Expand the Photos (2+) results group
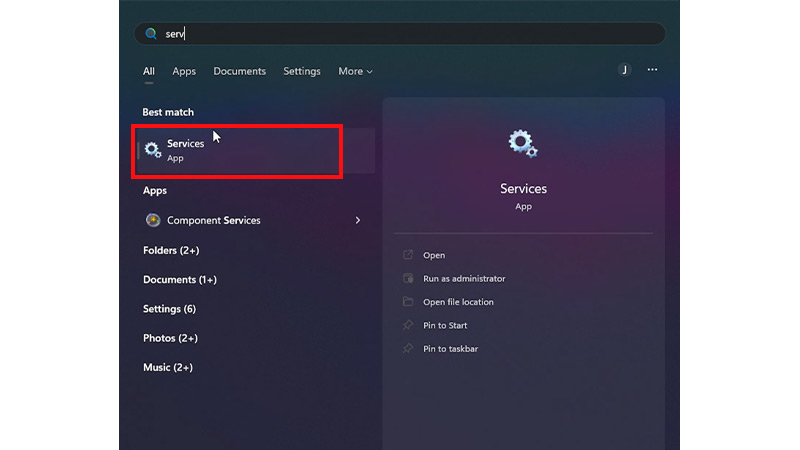The image size is (800, 450). (170, 338)
